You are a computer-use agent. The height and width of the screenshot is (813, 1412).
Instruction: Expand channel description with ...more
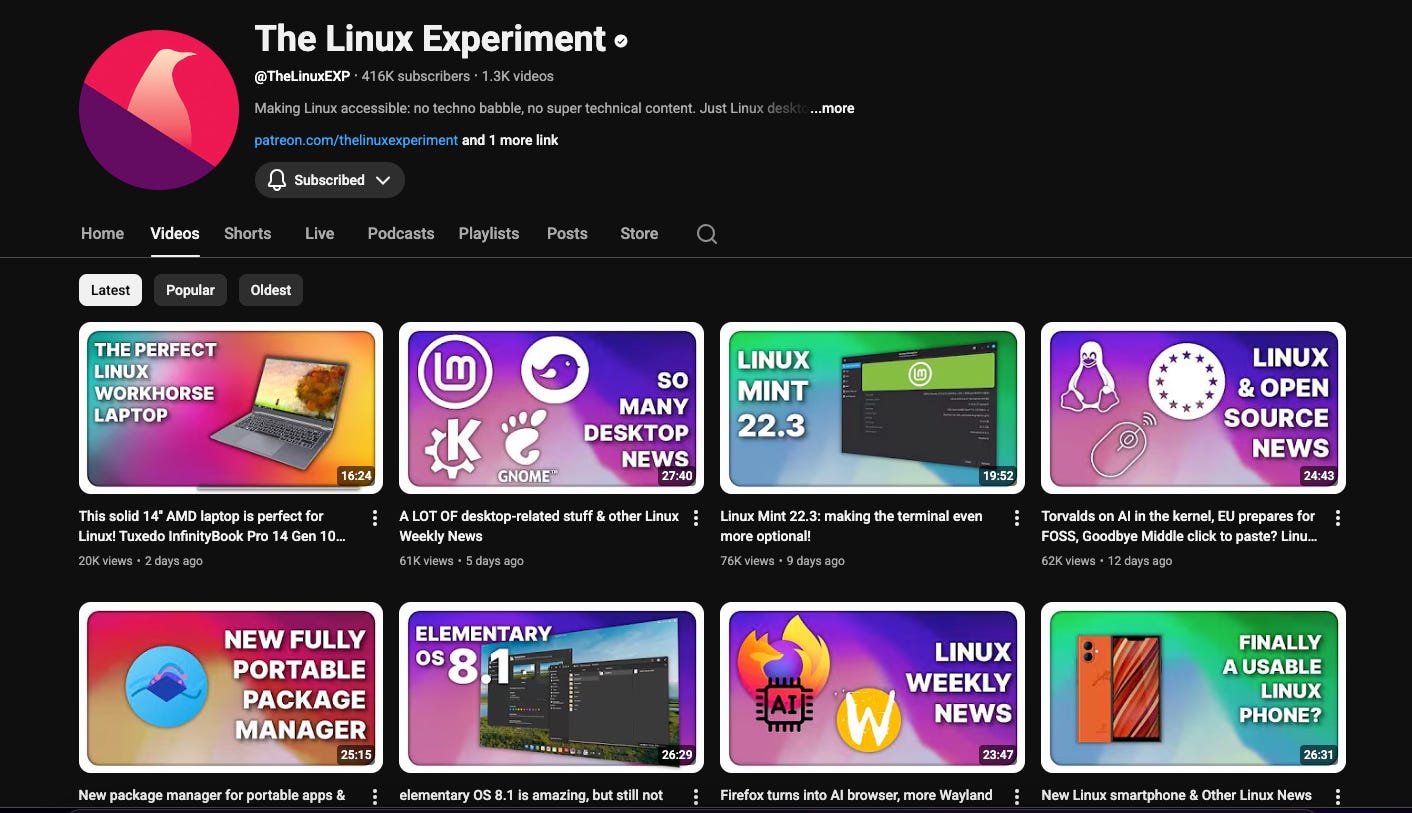coord(832,108)
